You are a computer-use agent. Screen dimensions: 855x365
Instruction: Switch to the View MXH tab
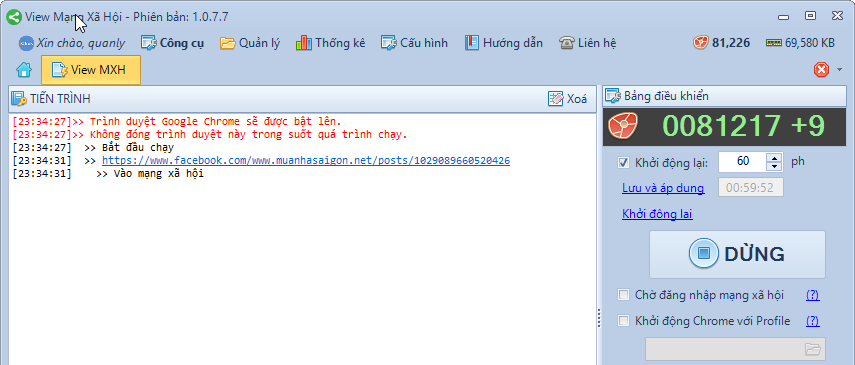(91, 70)
